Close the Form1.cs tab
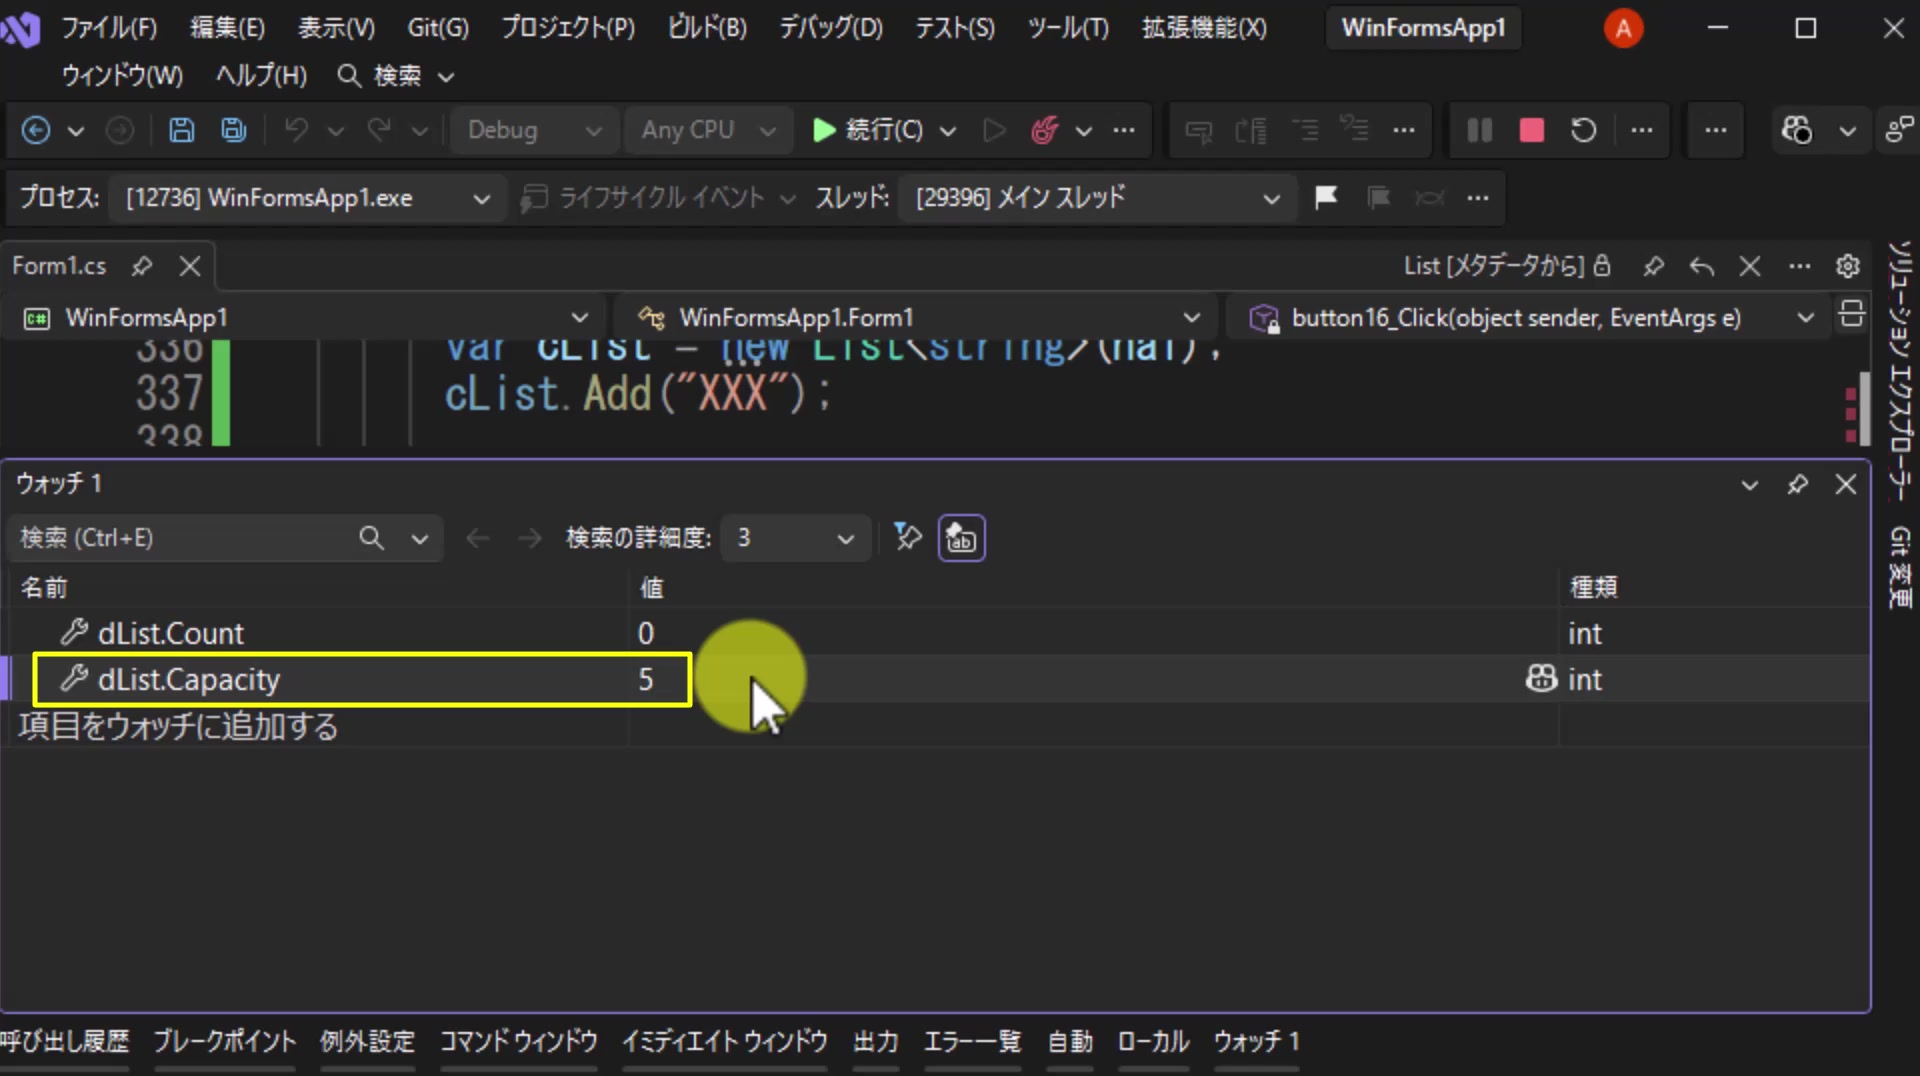 (x=190, y=266)
